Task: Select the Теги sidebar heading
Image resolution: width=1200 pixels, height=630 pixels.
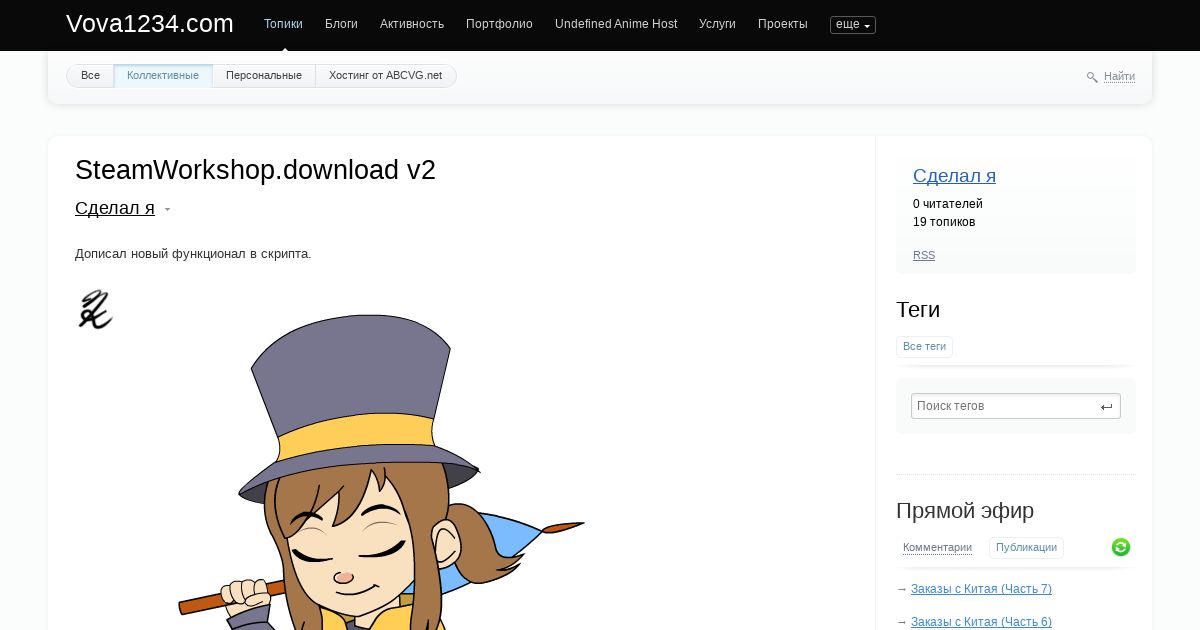Action: click(x=918, y=310)
